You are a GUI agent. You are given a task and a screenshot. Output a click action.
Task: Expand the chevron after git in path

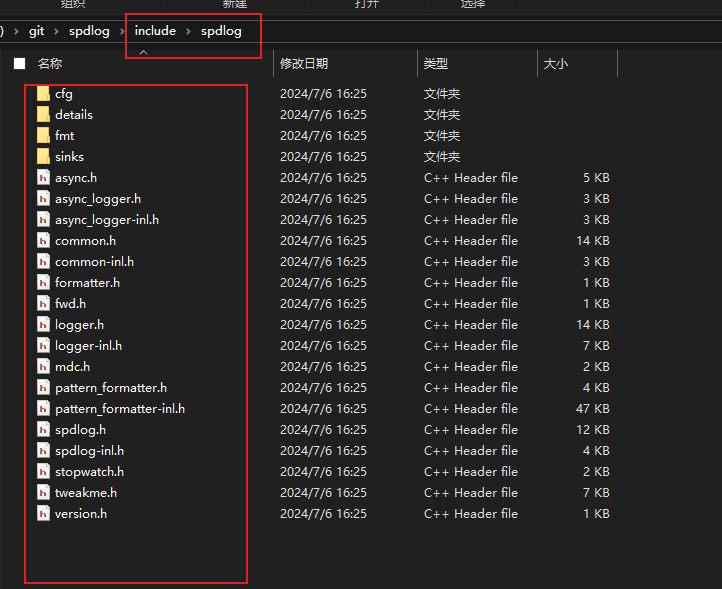pyautogui.click(x=56, y=31)
